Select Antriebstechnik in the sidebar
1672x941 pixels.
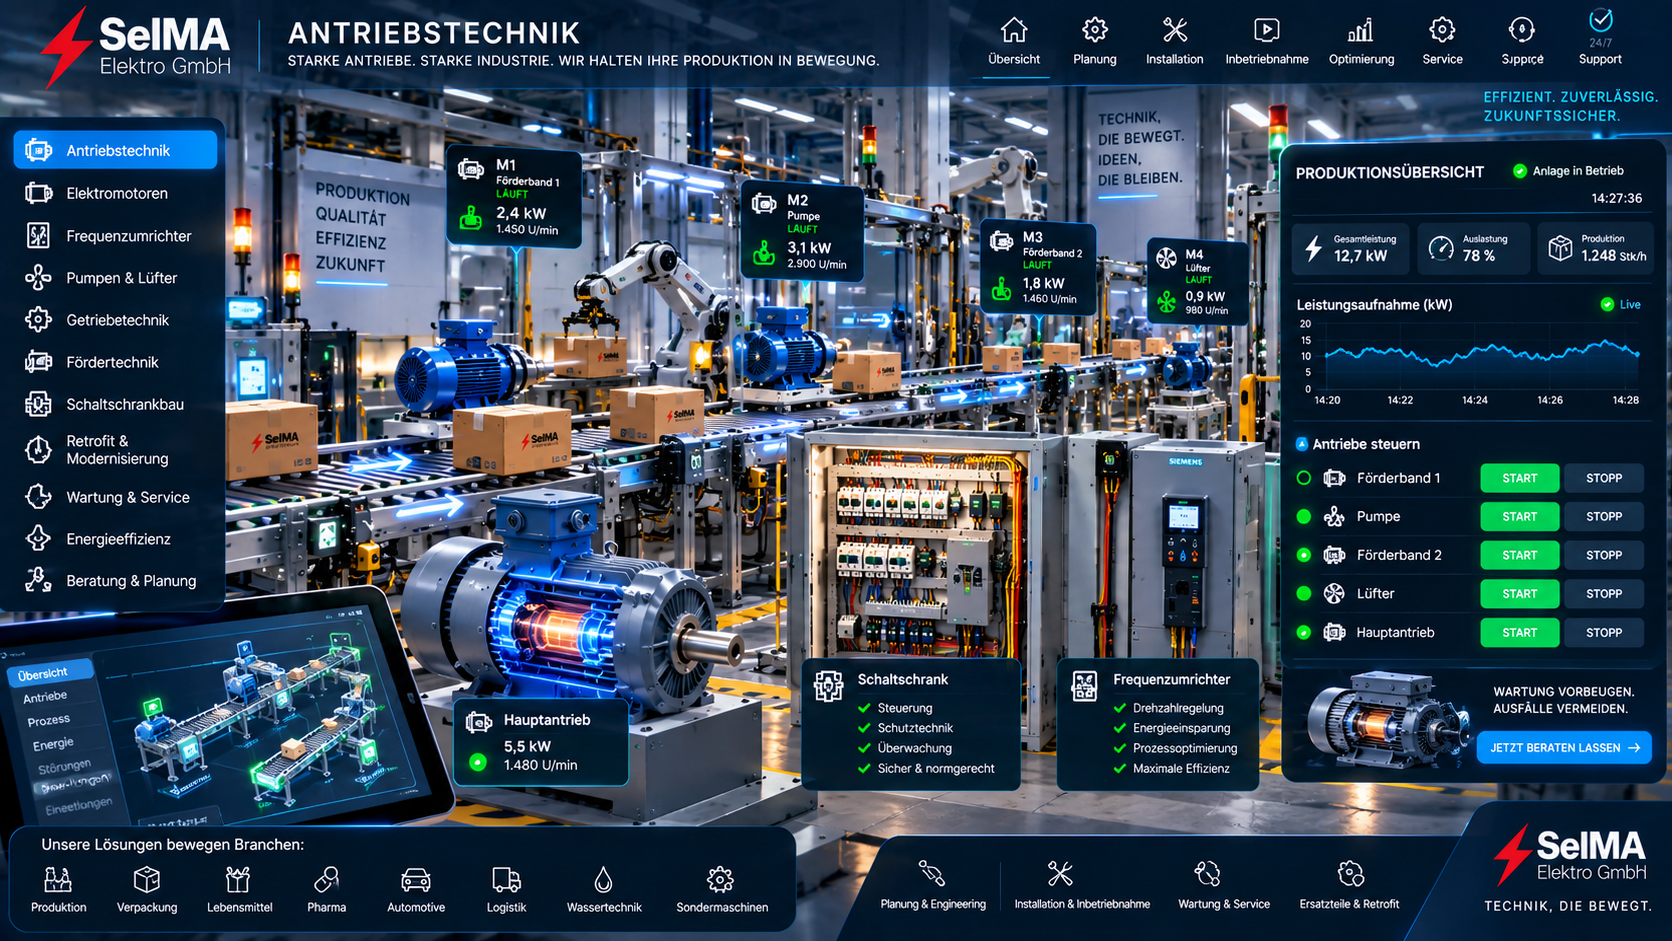point(116,150)
